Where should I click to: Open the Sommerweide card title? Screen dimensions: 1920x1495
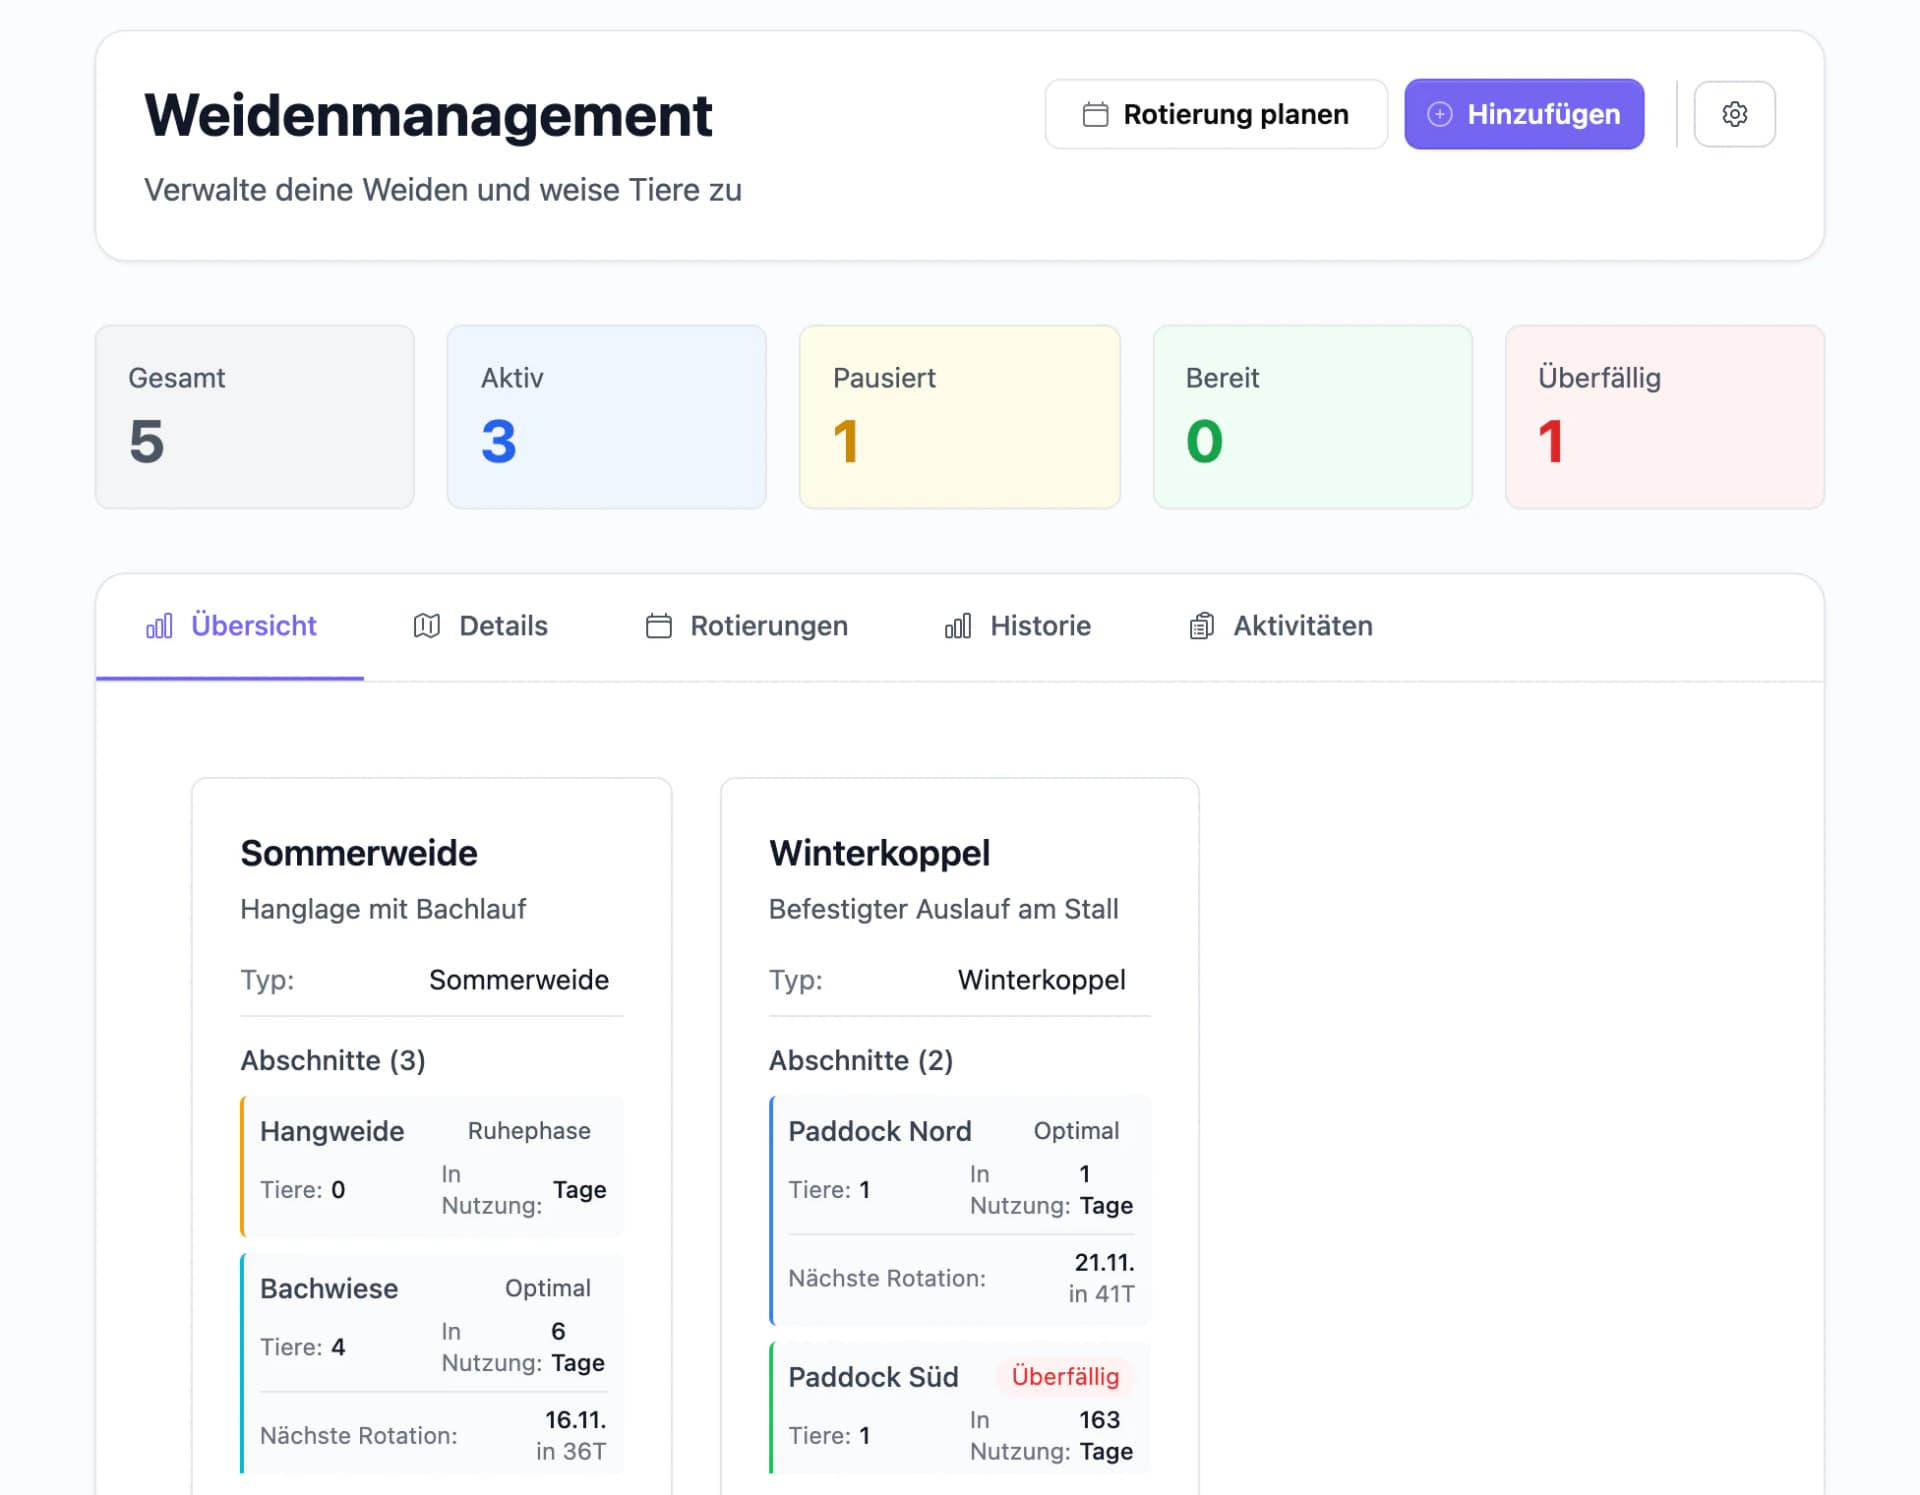pos(359,853)
